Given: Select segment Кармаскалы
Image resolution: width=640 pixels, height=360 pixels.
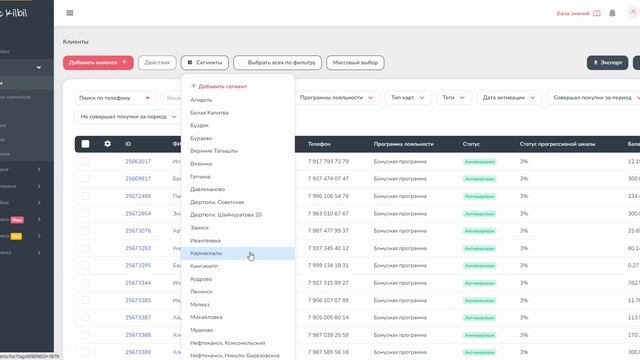Looking at the screenshot, I should (x=238, y=253).
